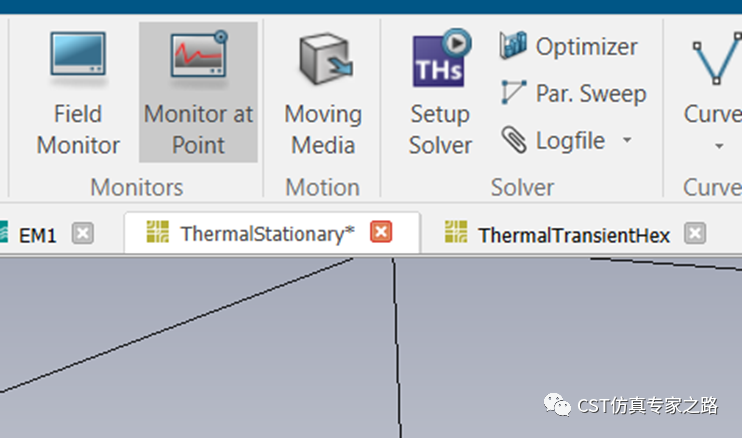Switch to the EM1 tab
The height and width of the screenshot is (438, 742).
(37, 235)
